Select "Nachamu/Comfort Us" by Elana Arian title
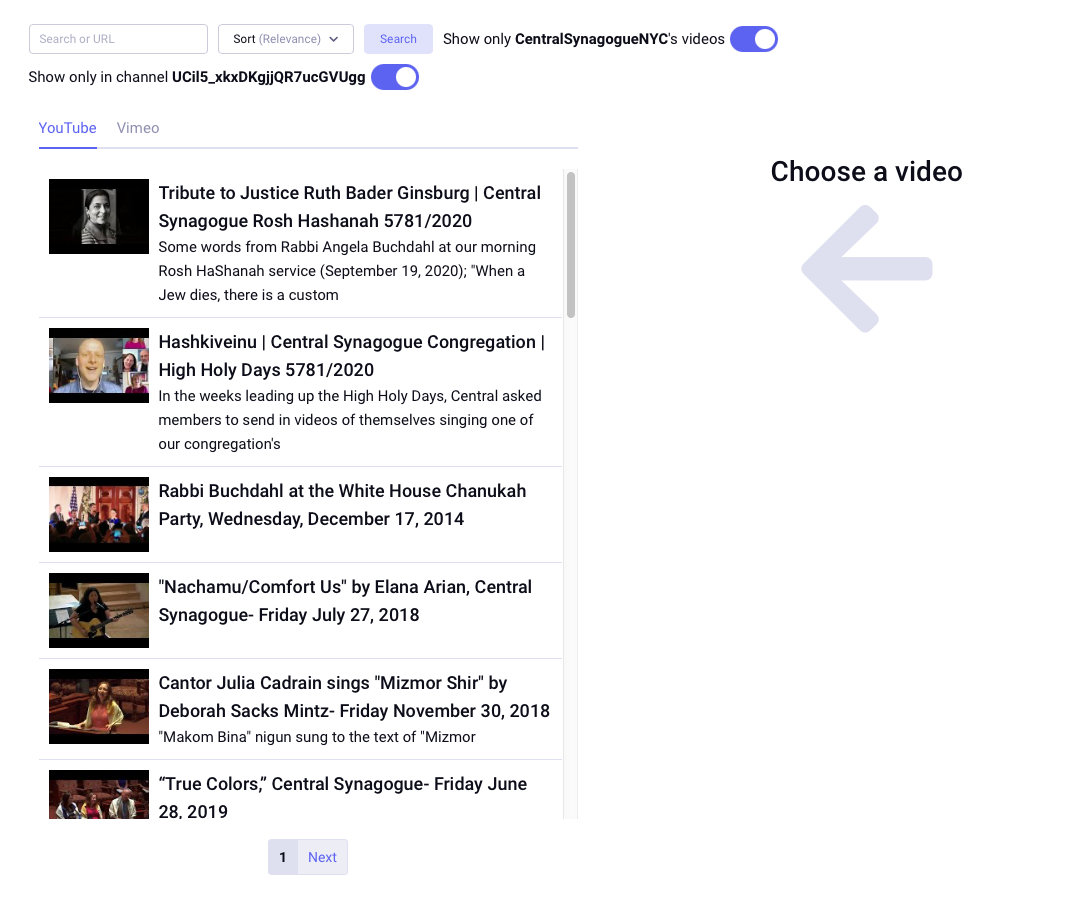The height and width of the screenshot is (907, 1092). point(345,601)
